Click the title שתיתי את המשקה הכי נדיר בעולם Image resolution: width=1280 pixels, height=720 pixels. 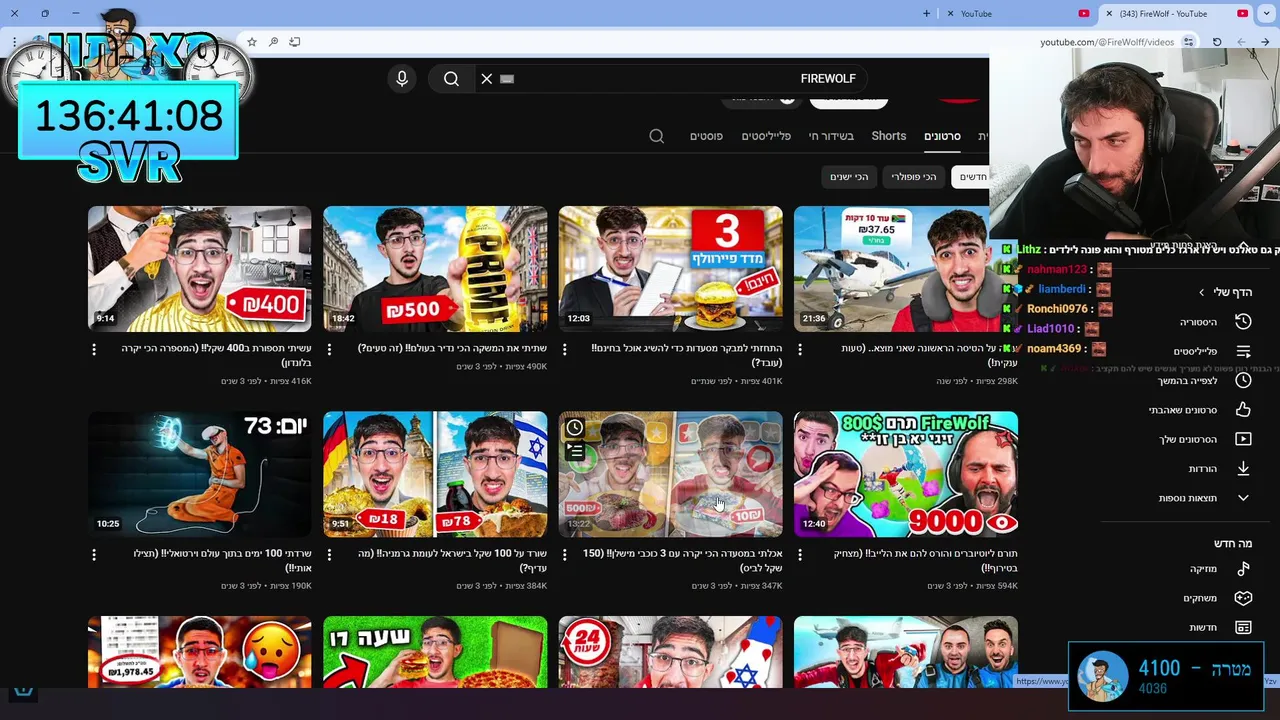(452, 349)
